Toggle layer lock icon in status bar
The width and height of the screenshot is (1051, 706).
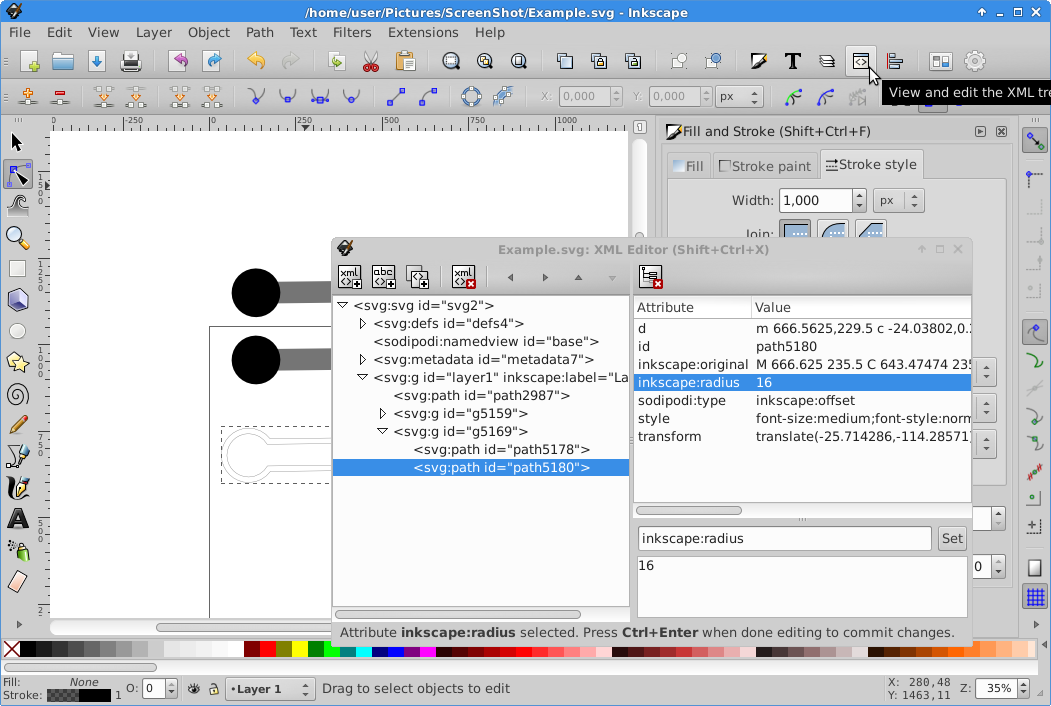(213, 689)
